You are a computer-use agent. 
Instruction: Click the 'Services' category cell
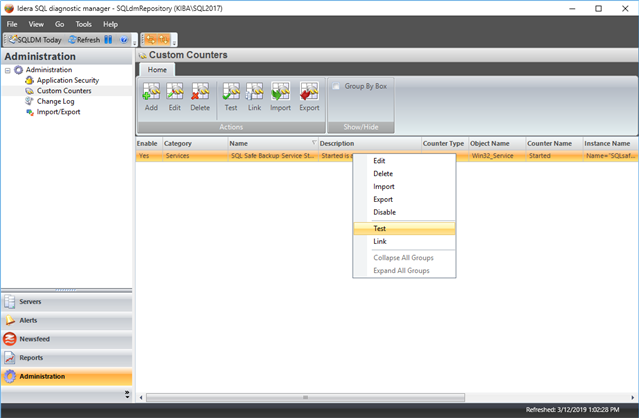[x=195, y=156]
